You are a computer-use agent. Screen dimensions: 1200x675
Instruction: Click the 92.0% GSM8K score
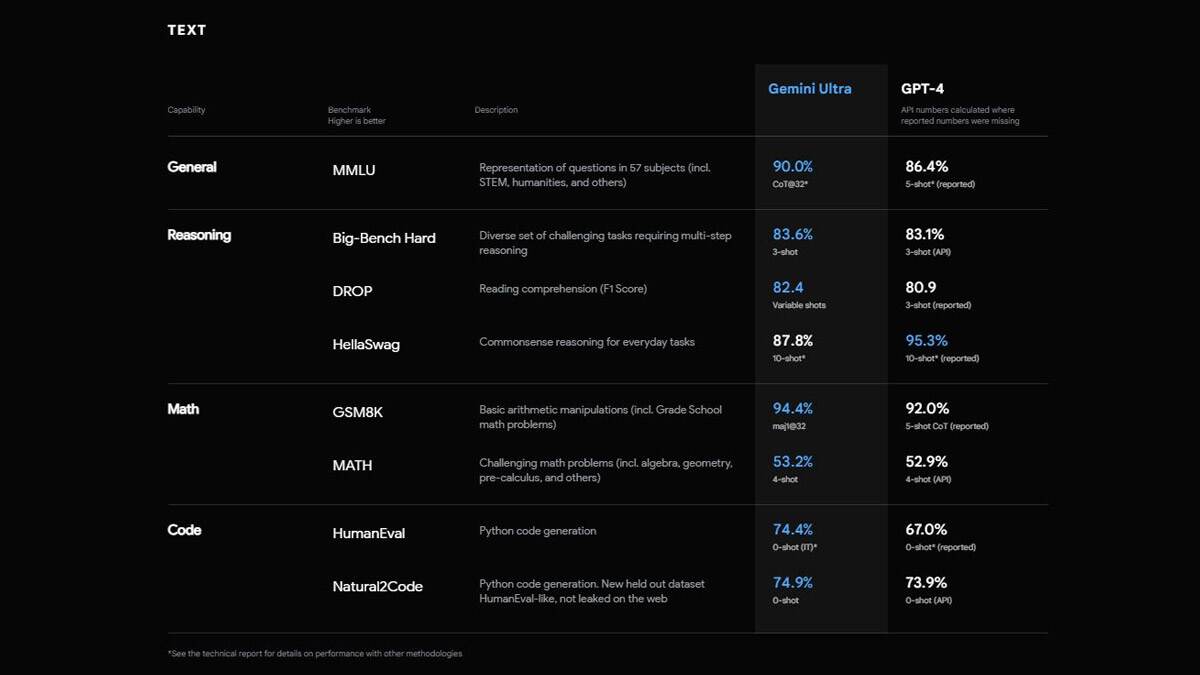(927, 409)
